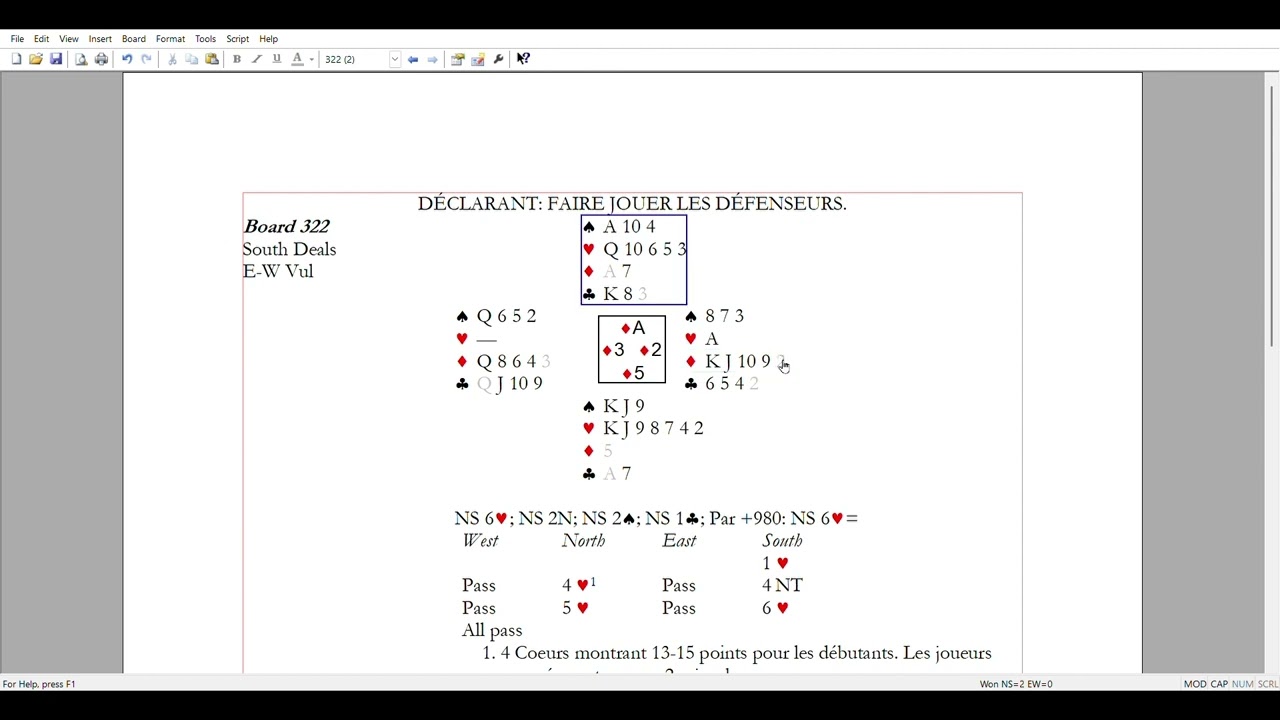Screen dimensions: 1280x720
Task: Click South's 4 NT bid
Action: coord(782,585)
